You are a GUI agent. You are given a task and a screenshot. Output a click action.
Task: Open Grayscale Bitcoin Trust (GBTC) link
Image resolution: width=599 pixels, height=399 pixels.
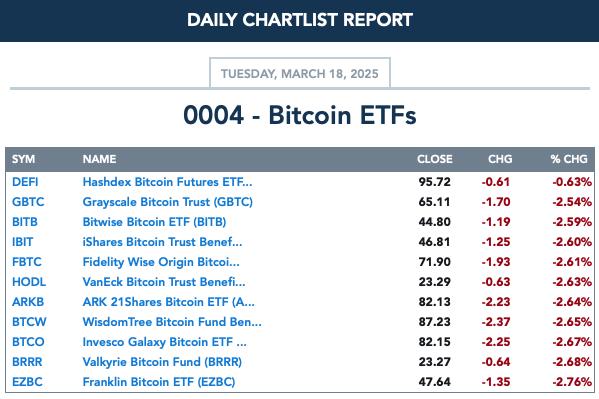[168, 202]
